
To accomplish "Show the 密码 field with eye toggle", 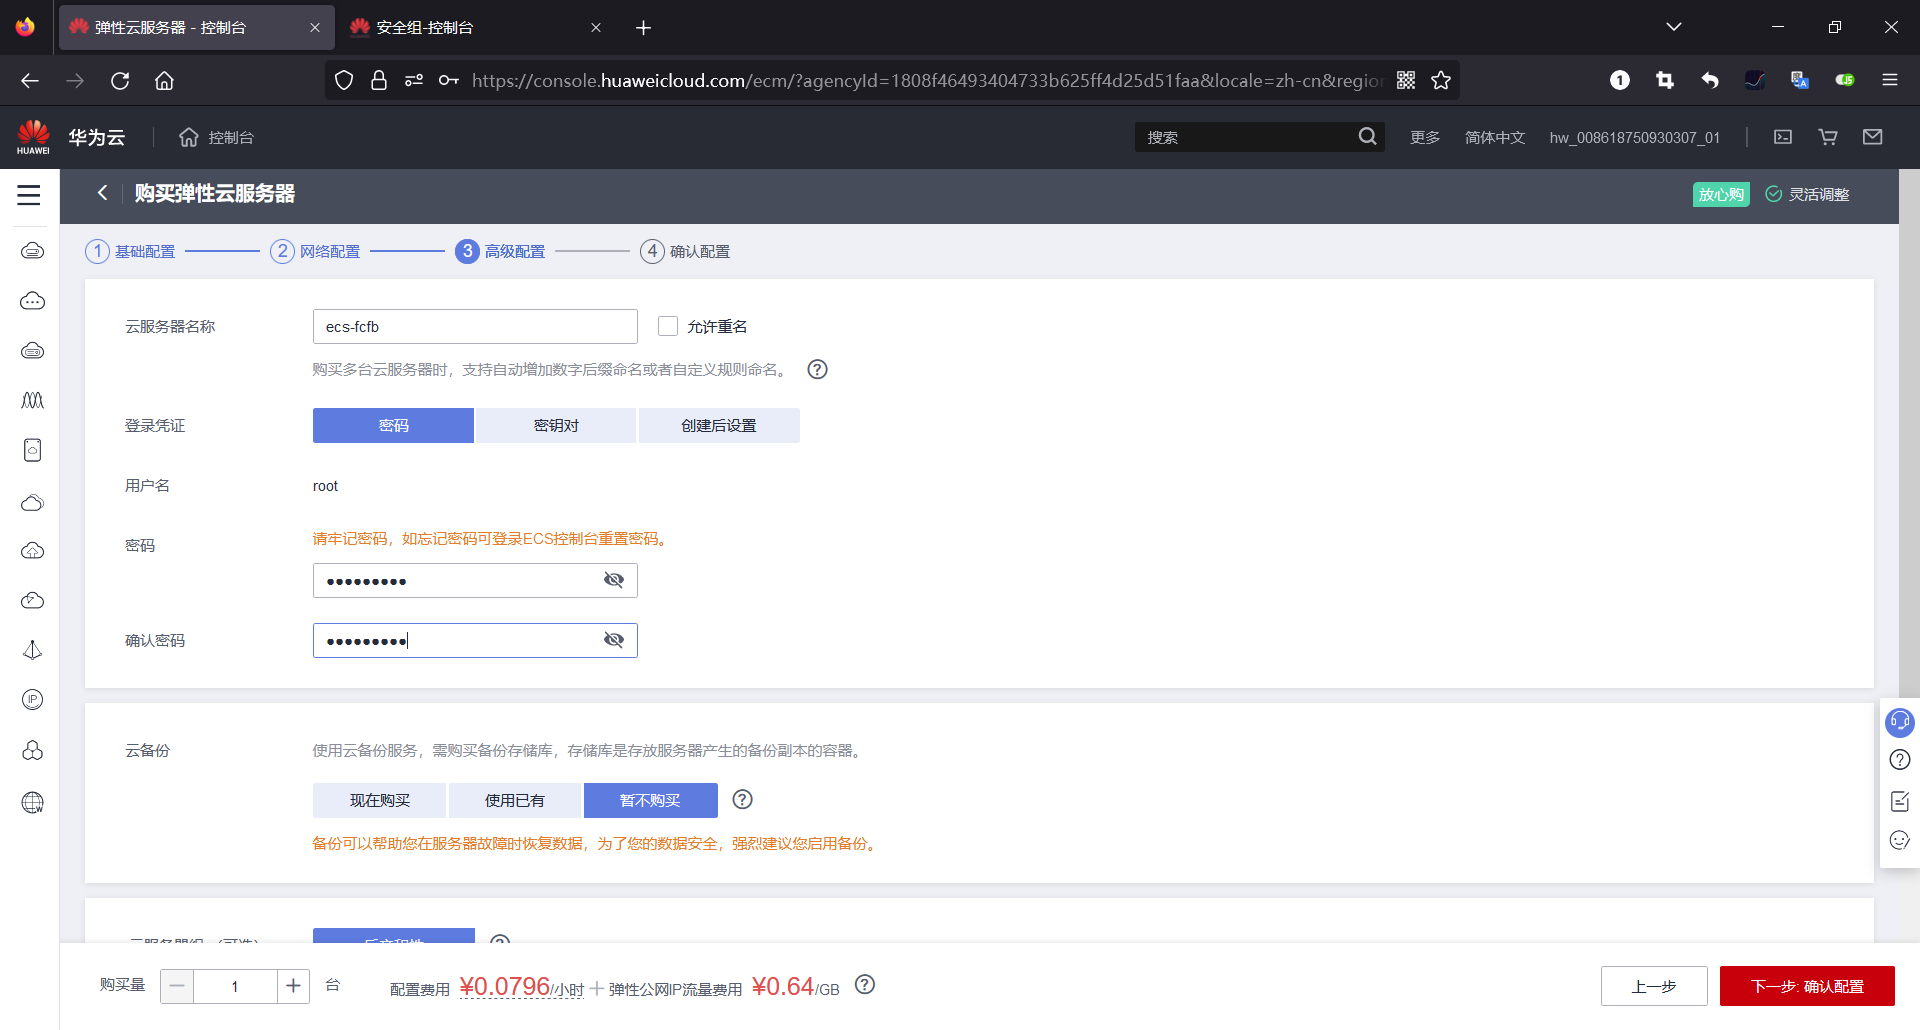I will (x=613, y=580).
